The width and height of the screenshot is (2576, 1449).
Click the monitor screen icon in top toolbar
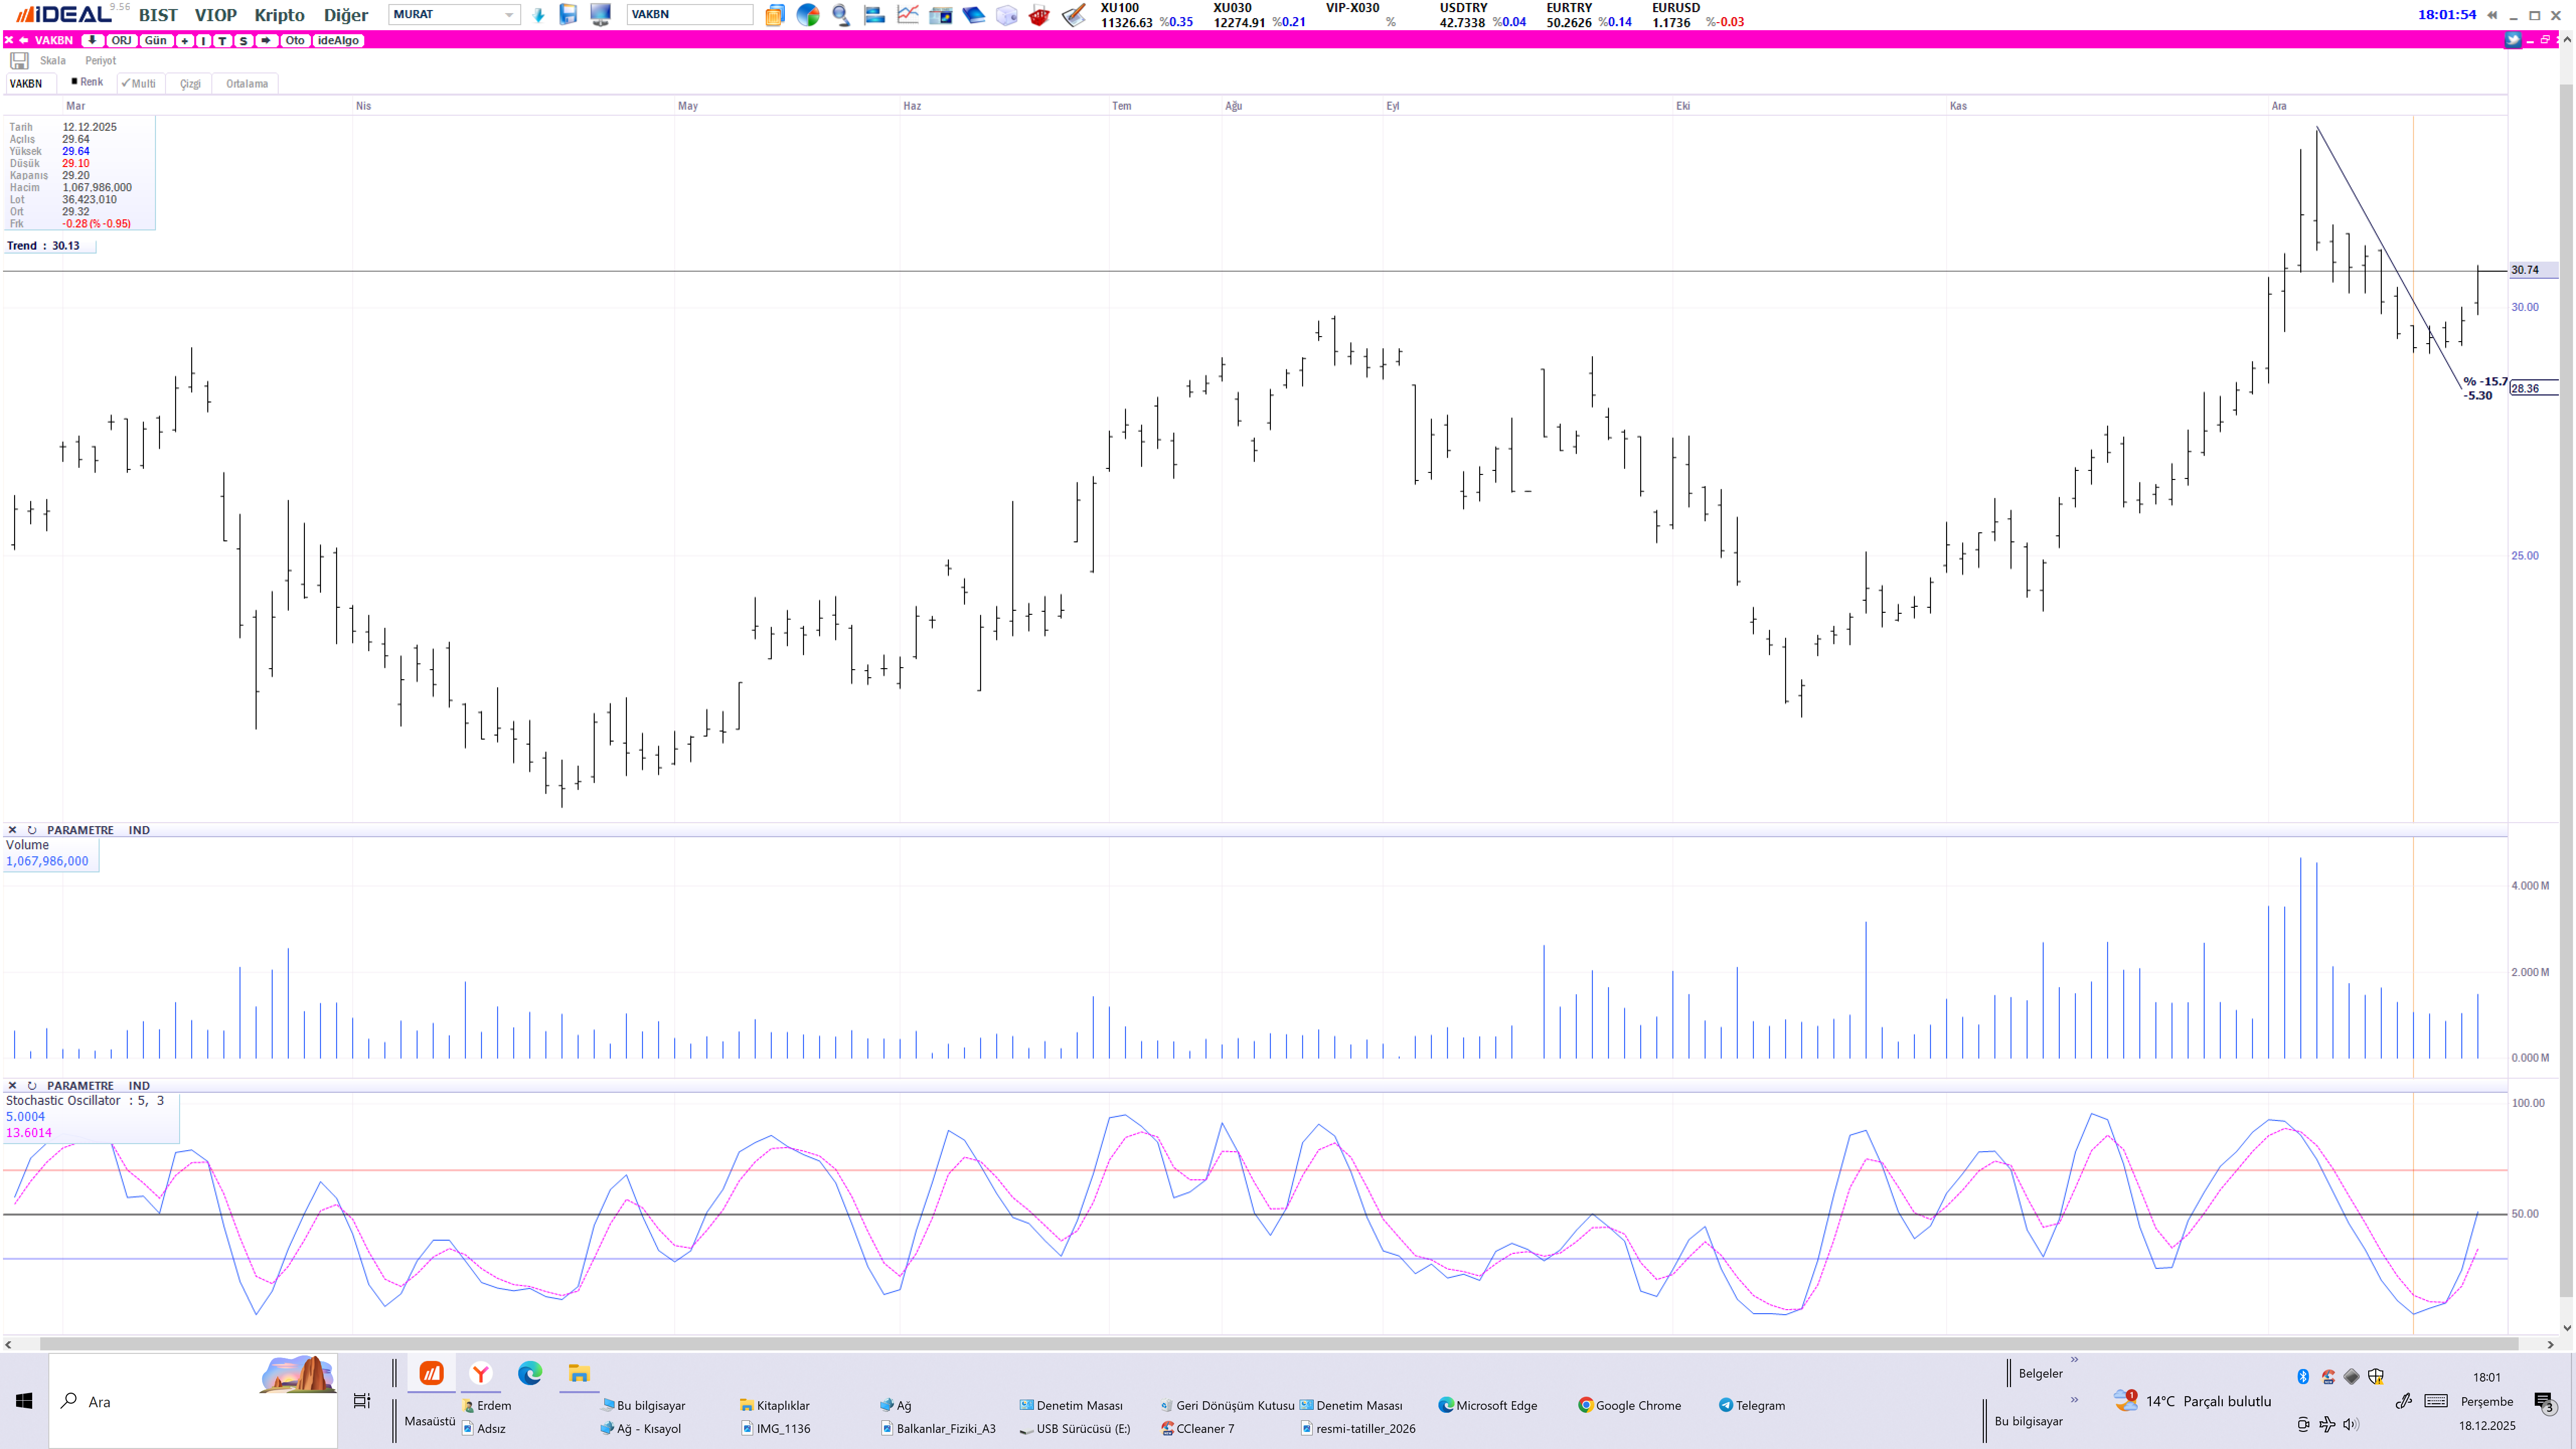click(600, 15)
